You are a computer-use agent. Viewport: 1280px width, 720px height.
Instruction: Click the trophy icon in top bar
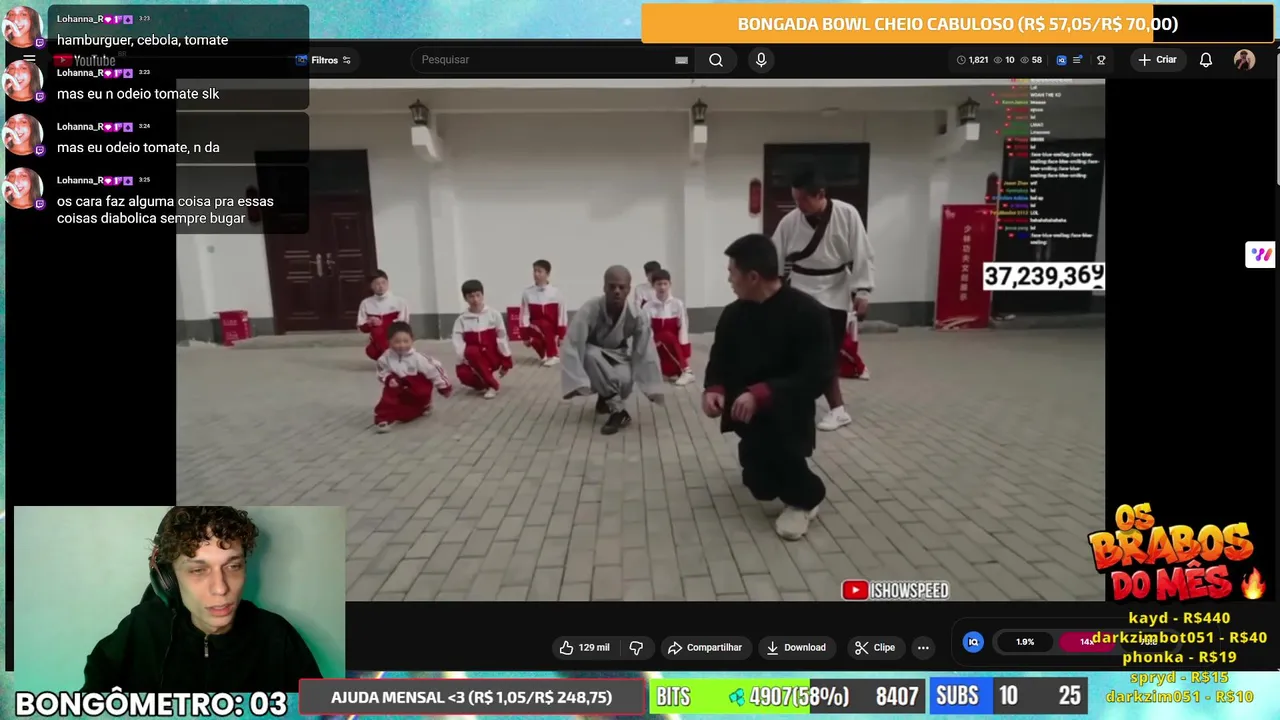1101,60
